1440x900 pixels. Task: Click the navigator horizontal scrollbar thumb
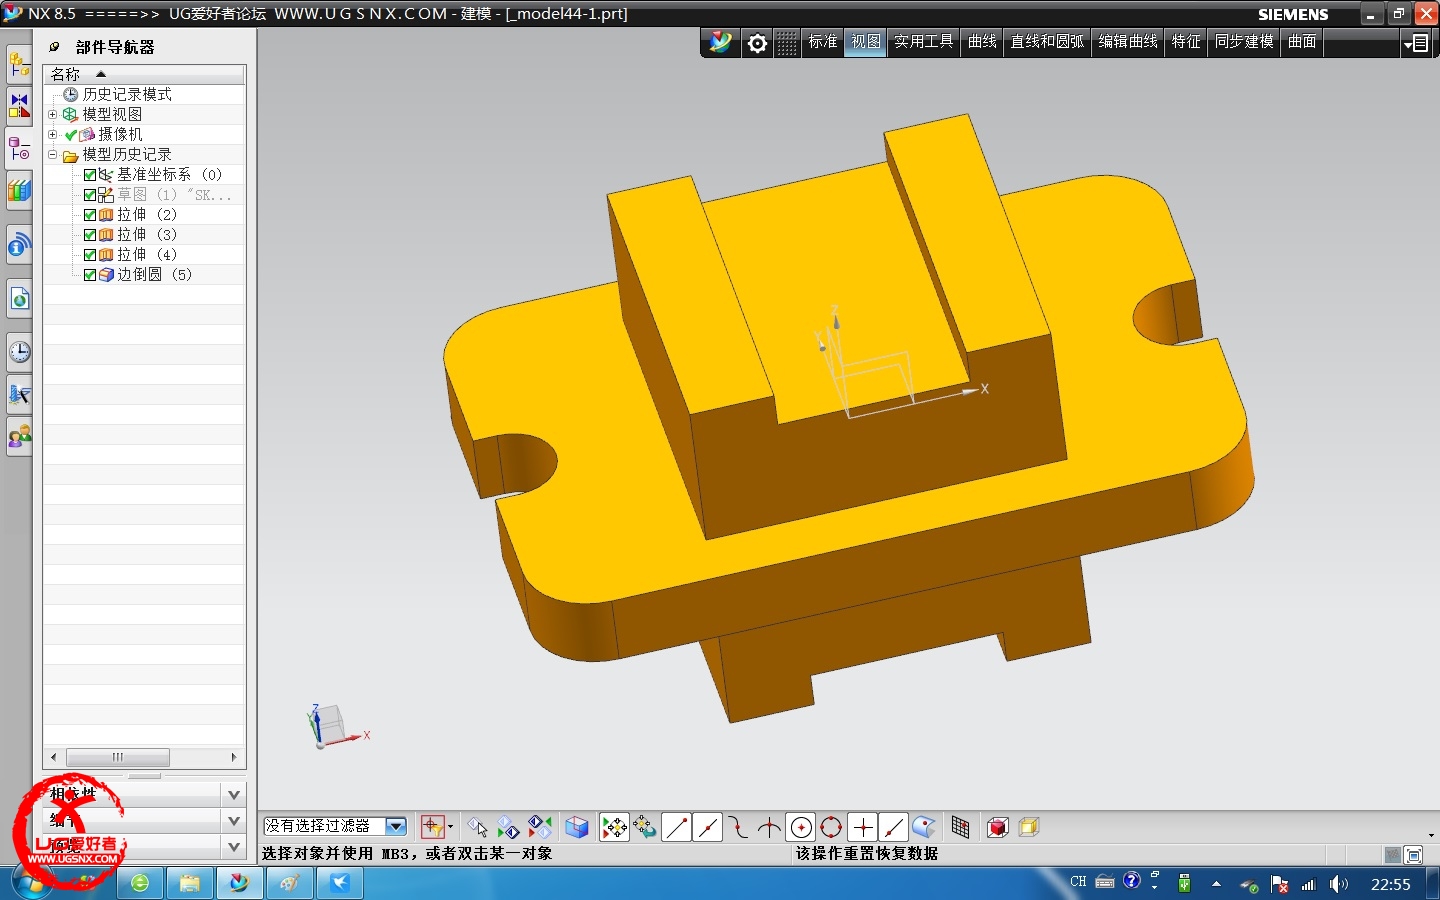pos(118,757)
